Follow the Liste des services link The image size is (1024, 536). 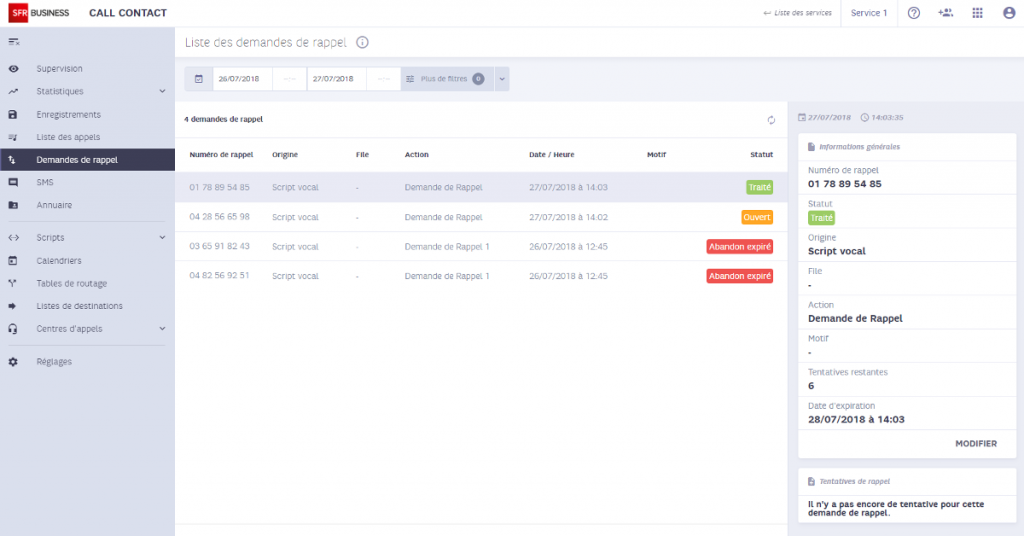(797, 13)
